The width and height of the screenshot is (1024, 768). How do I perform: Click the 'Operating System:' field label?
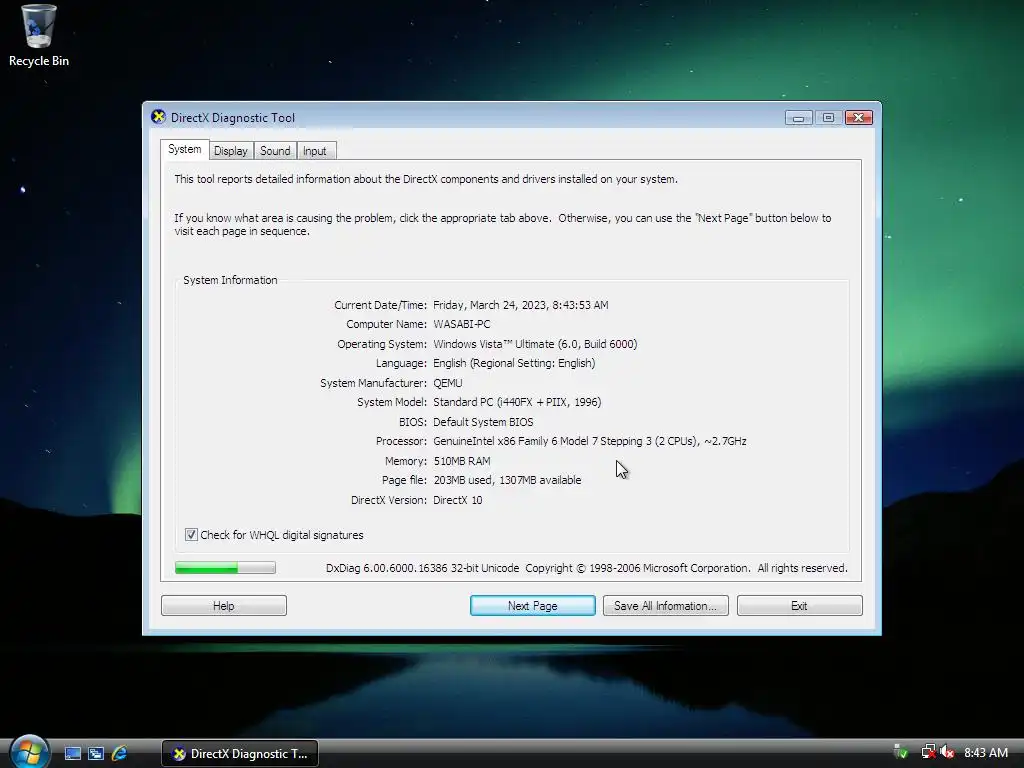click(381, 344)
